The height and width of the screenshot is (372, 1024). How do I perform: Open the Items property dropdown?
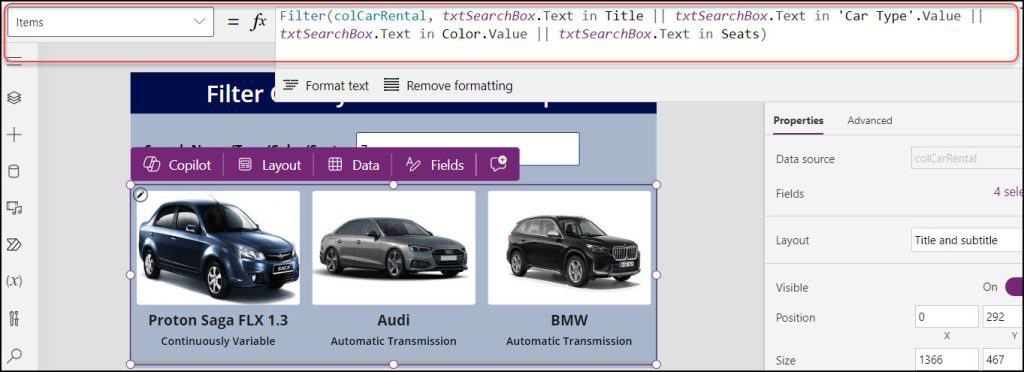(x=110, y=22)
